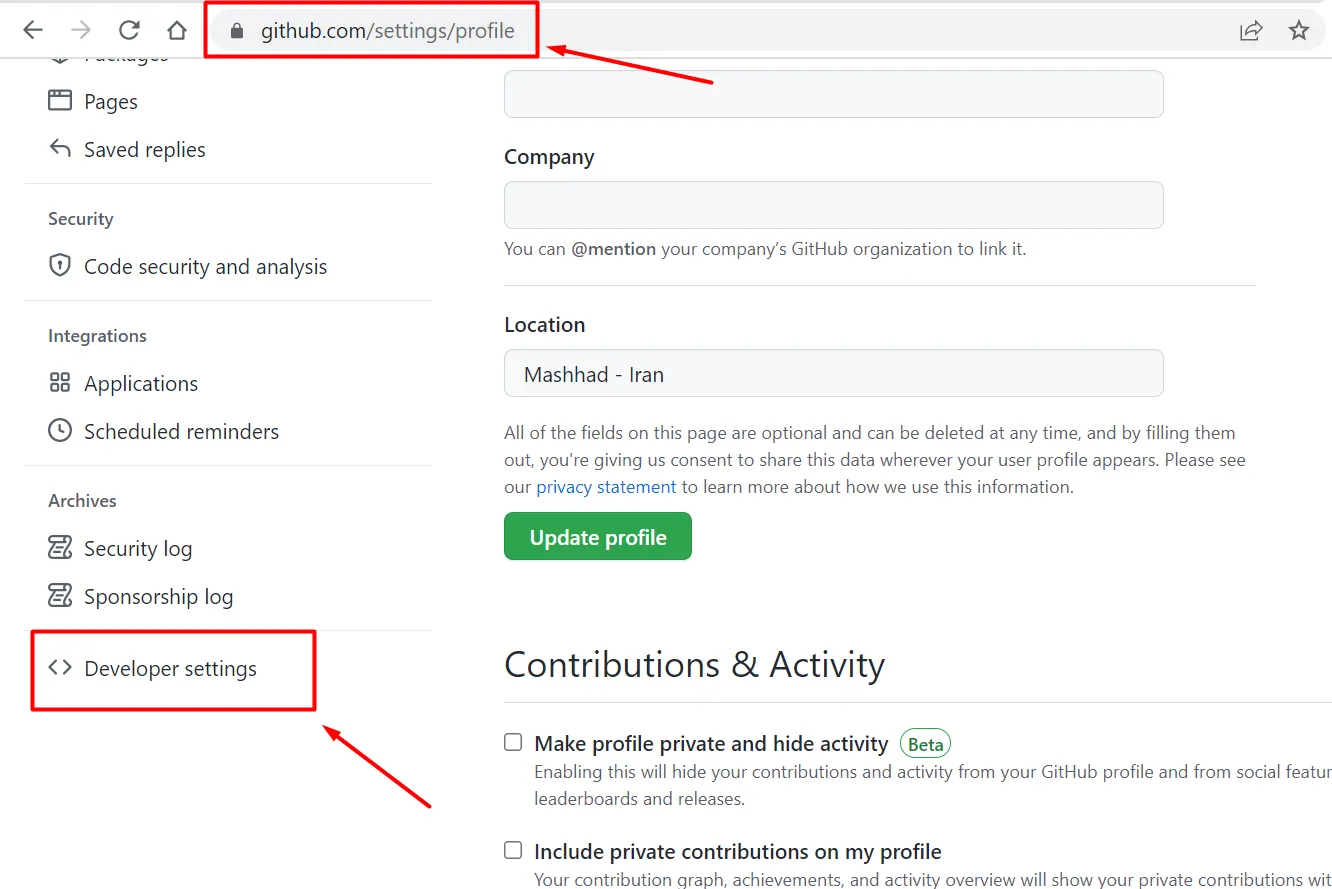
Task: Open the browser home page
Action: (x=177, y=31)
